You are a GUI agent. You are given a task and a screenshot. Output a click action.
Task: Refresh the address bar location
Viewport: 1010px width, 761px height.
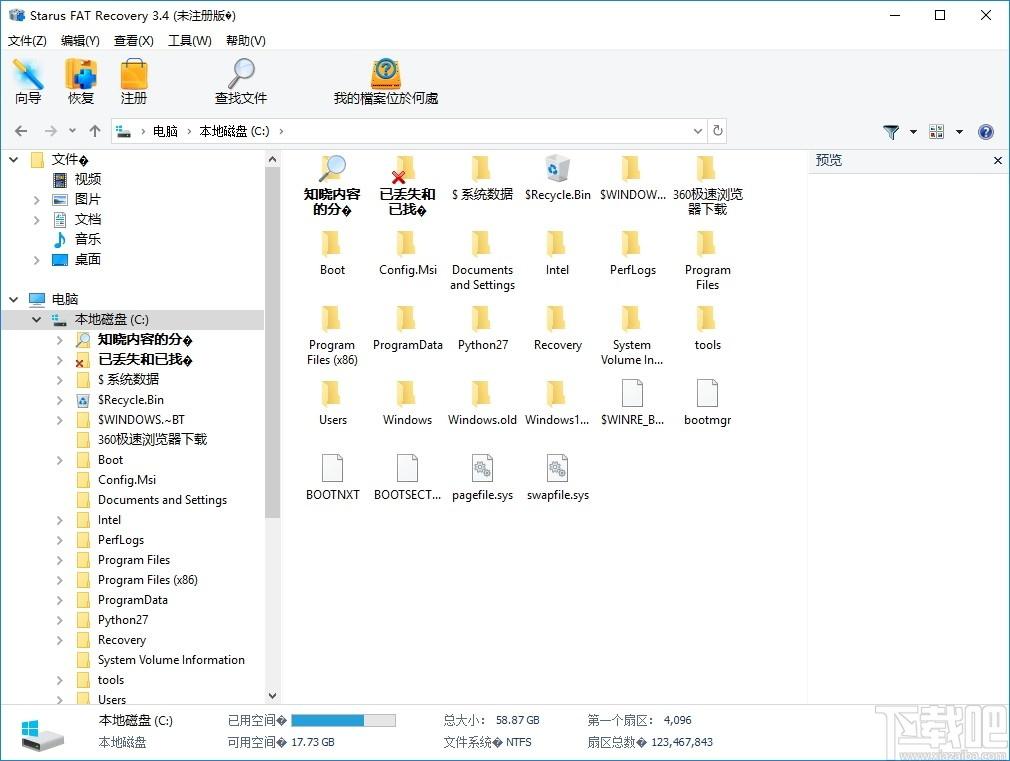(718, 131)
